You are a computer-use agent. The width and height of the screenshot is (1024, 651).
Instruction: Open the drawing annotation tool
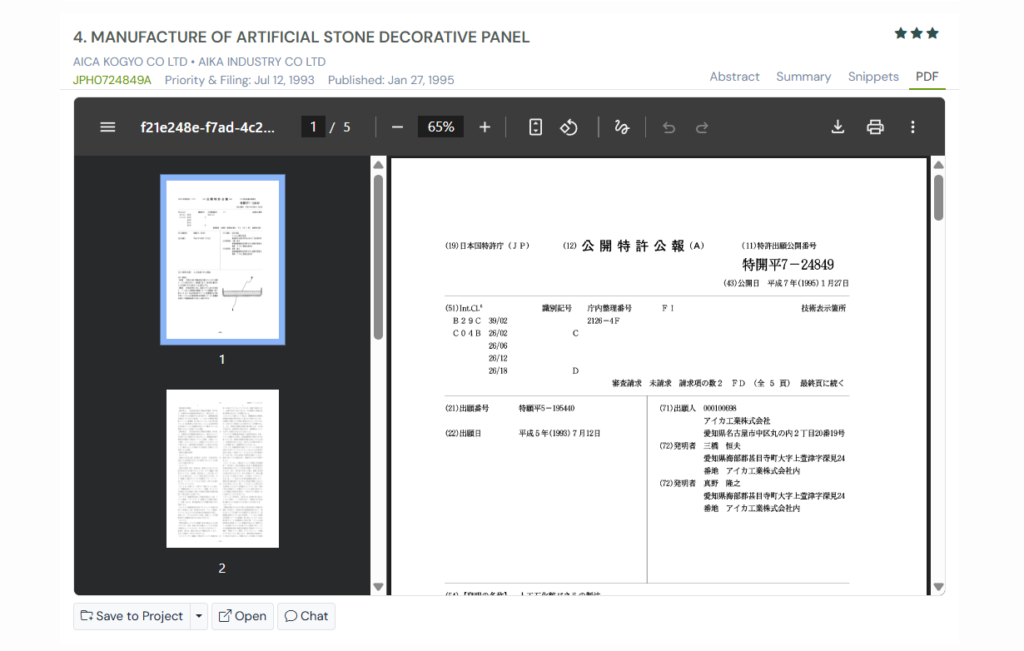[x=621, y=126]
